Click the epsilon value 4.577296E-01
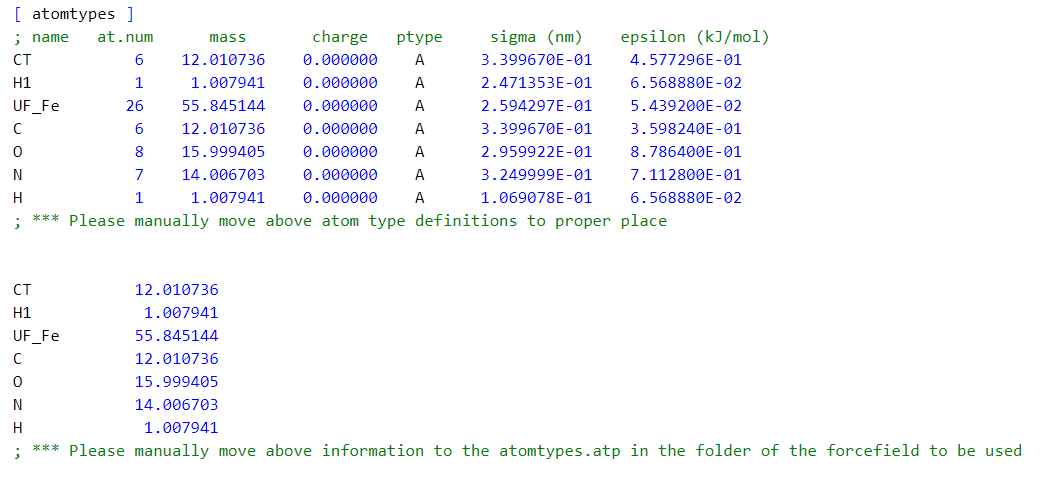Viewport: 1046px width, 483px height. tap(686, 60)
